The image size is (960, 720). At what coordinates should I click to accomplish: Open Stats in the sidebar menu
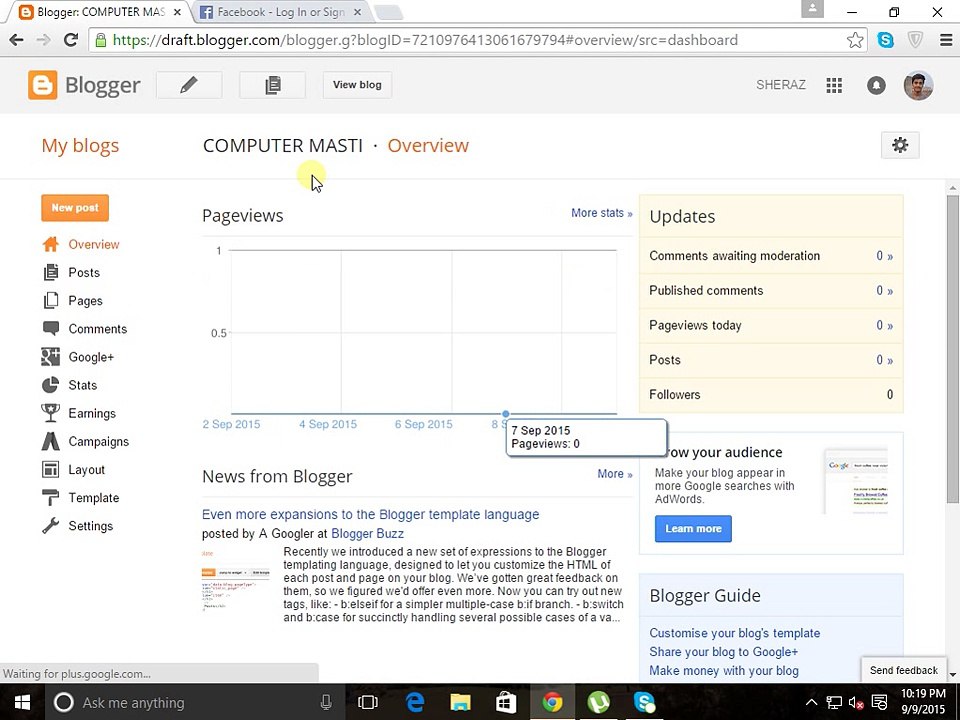83,385
